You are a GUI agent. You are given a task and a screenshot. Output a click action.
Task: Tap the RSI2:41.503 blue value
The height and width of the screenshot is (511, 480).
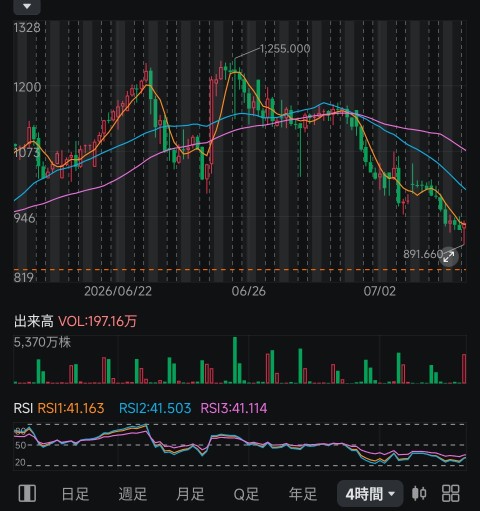click(x=155, y=408)
